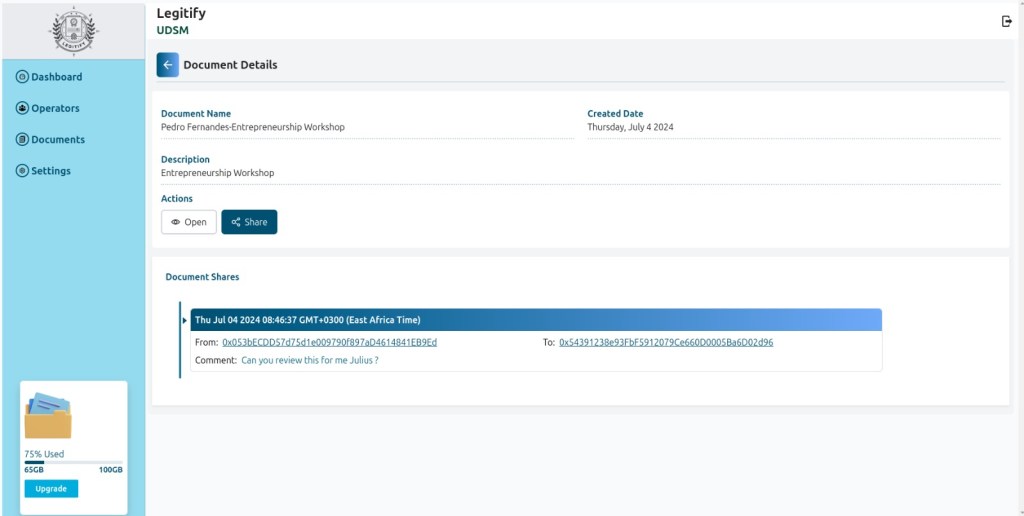Click the '75% Used' storage label
The width and height of the screenshot is (1024, 516).
pos(44,454)
